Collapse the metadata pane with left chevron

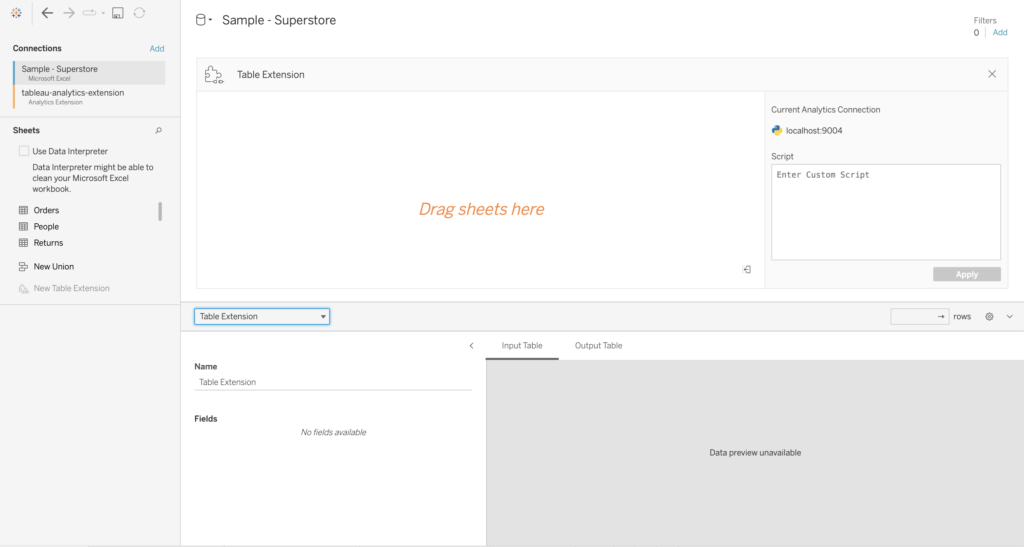471,346
